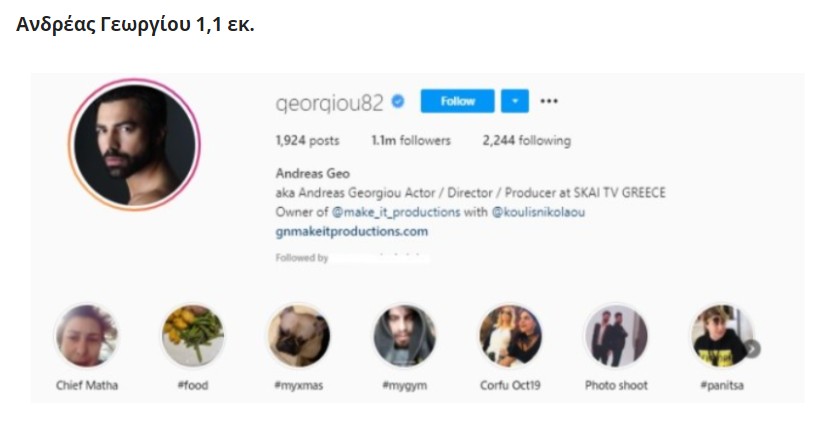Screen dimensions: 820x433
Task: Click the 1,924 posts count
Action: coord(307,141)
